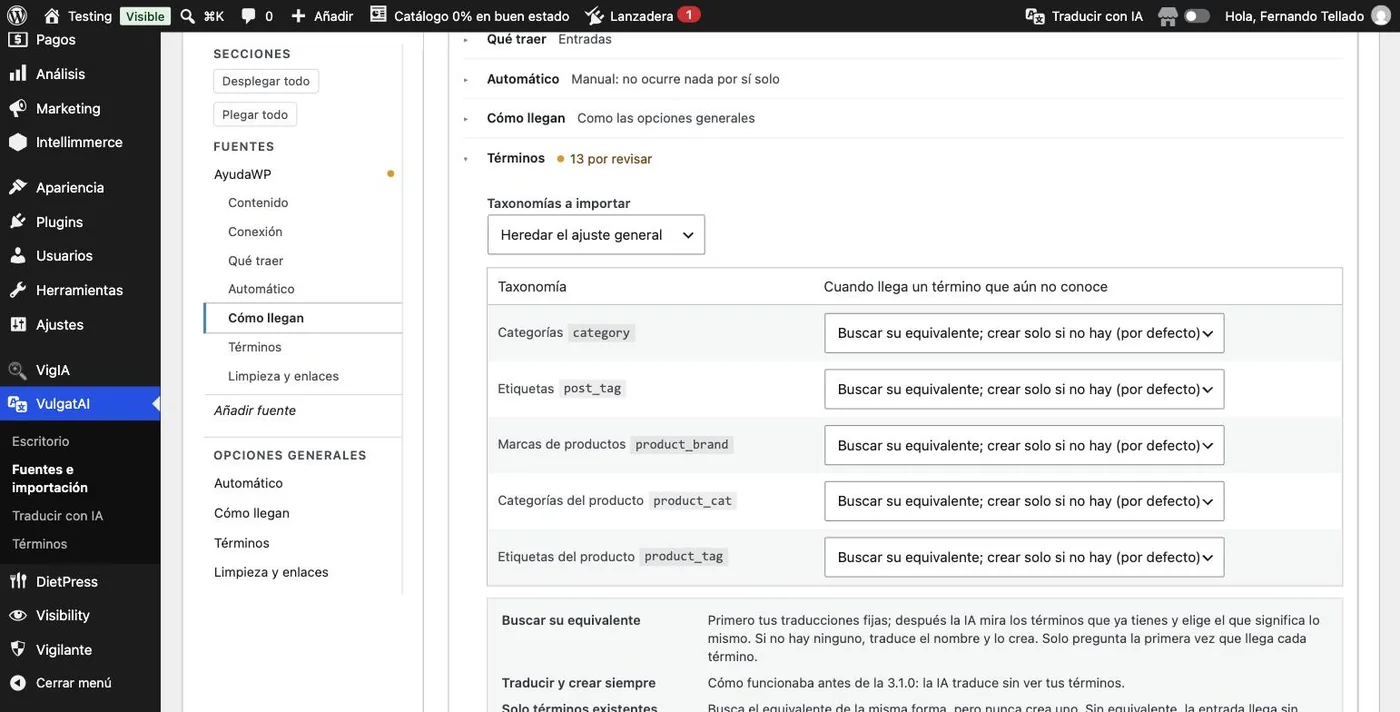Go to Conexión under AyudaWP
The width and height of the screenshot is (1400, 712).
pyautogui.click(x=255, y=232)
